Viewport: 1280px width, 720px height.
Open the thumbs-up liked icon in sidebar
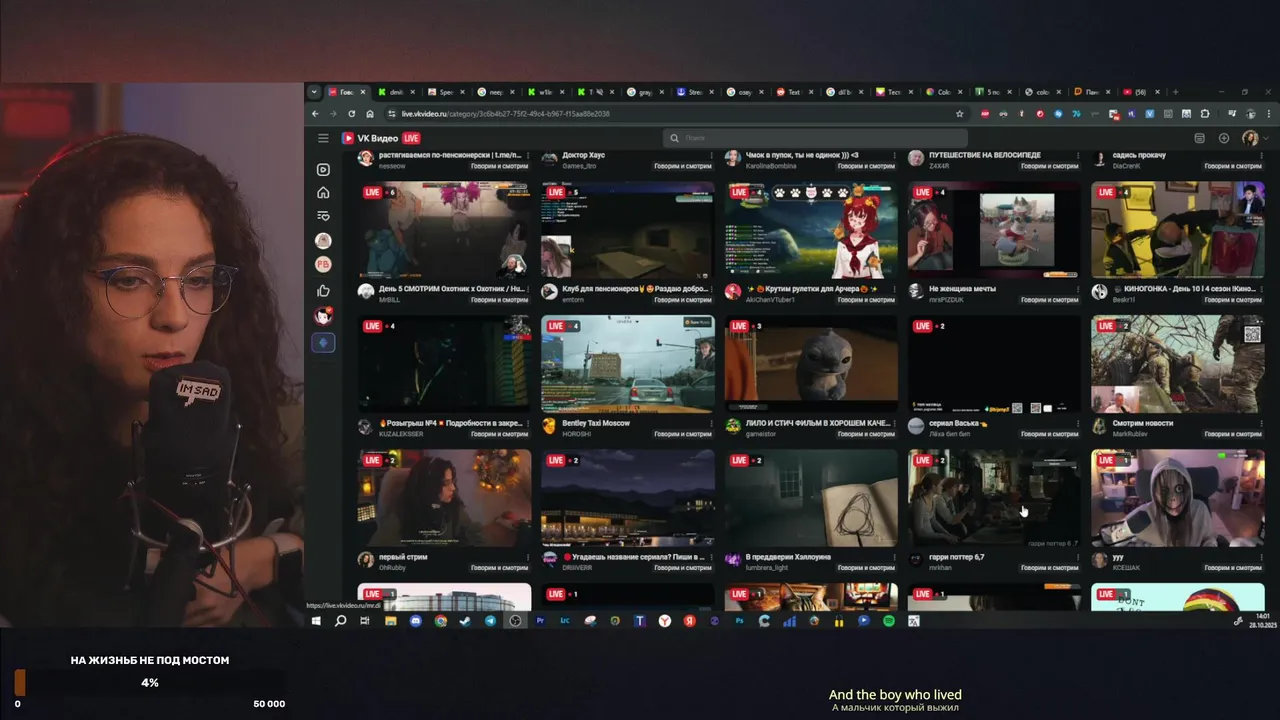pos(323,291)
